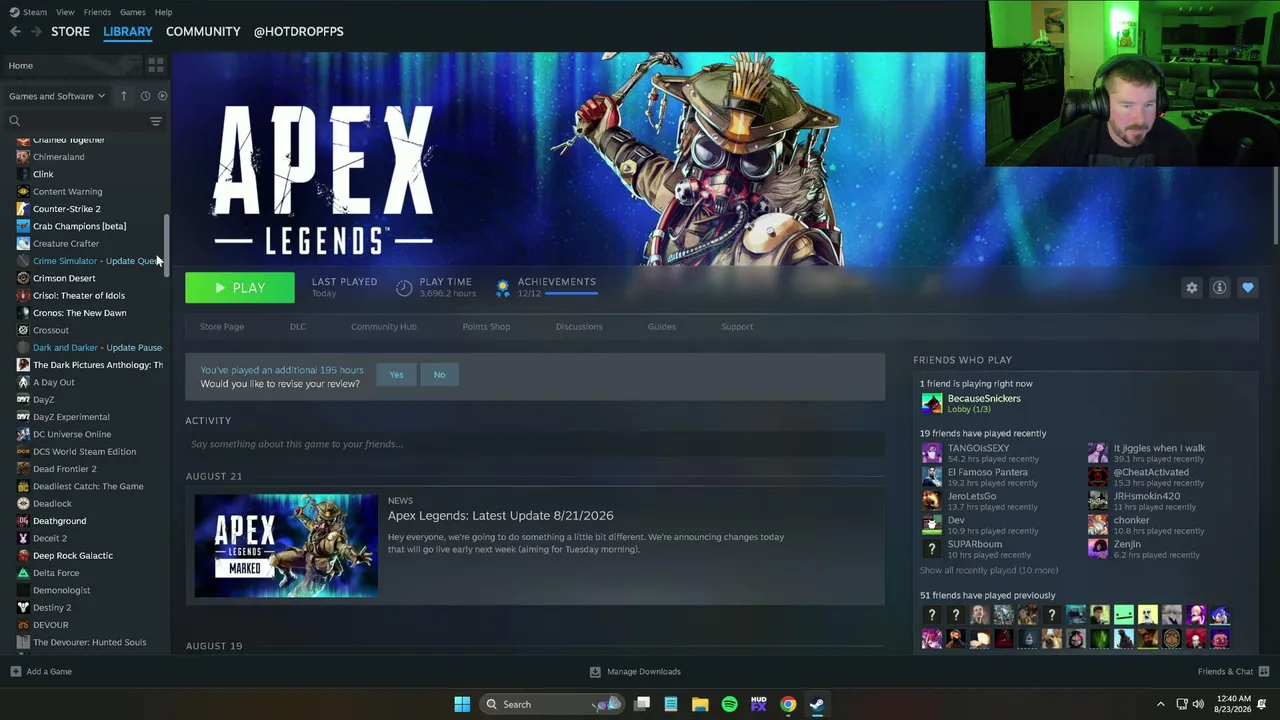The height and width of the screenshot is (720, 1280).
Task: Click the Manage Downloads icon
Action: [595, 672]
